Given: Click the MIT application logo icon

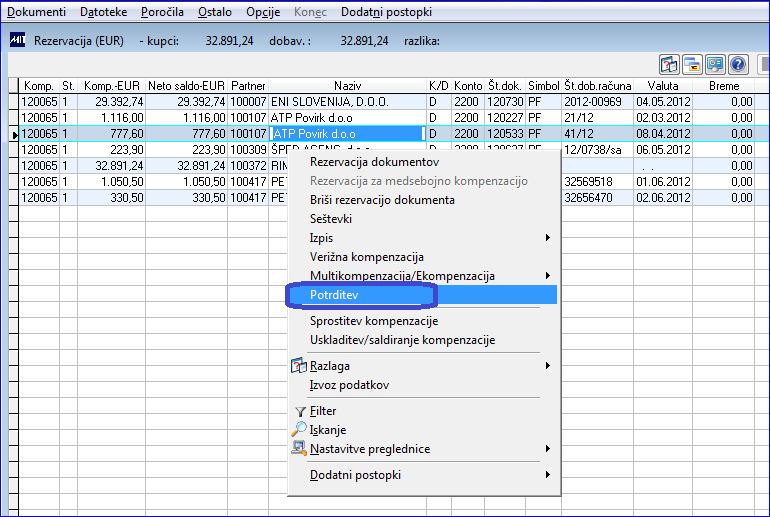Looking at the screenshot, I should (17, 40).
